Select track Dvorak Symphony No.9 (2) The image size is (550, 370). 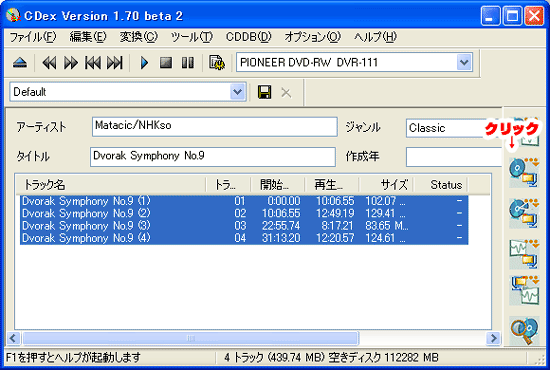click(x=244, y=214)
